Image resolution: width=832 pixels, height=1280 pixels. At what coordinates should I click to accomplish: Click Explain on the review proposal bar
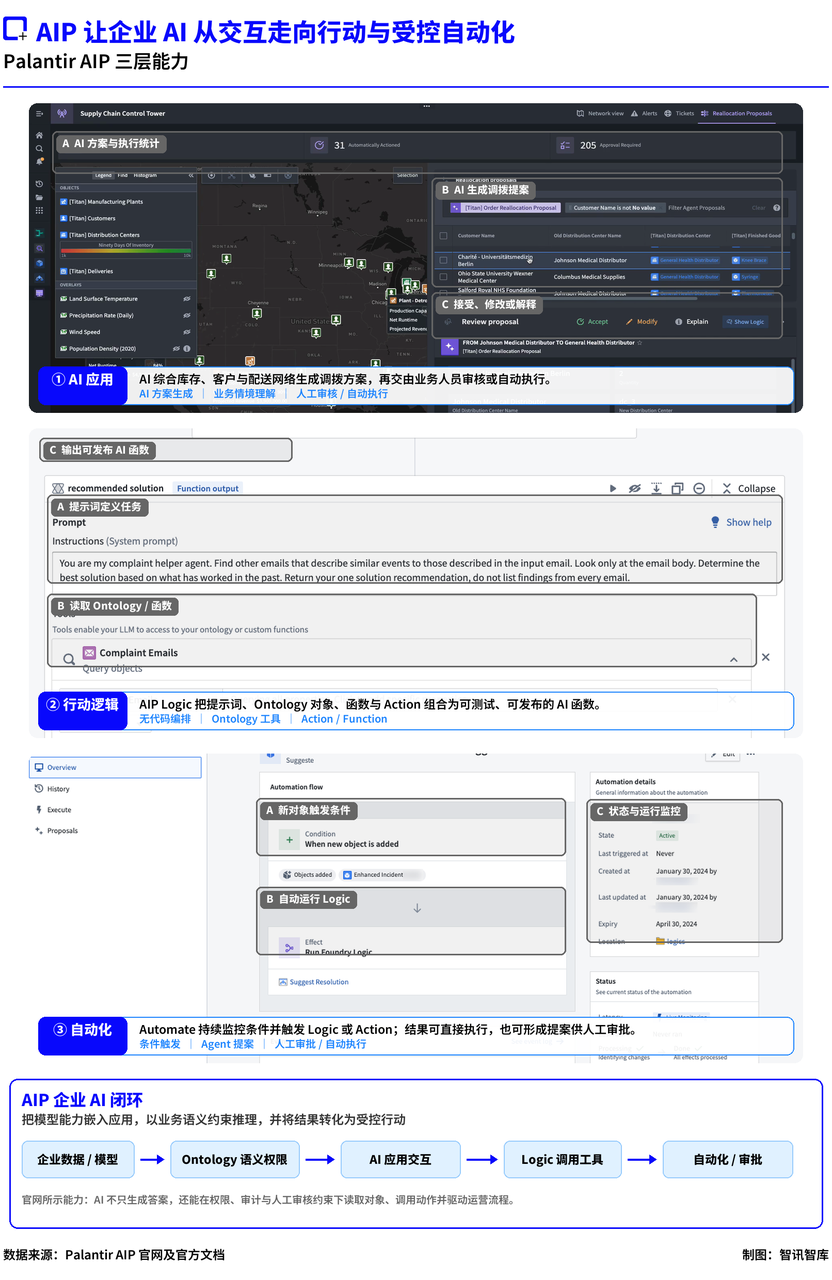692,322
